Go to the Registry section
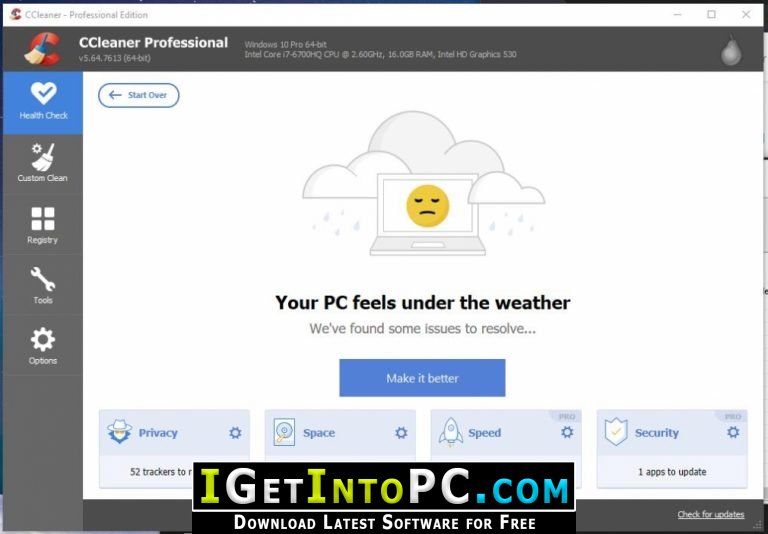The height and width of the screenshot is (534, 768). 43,225
